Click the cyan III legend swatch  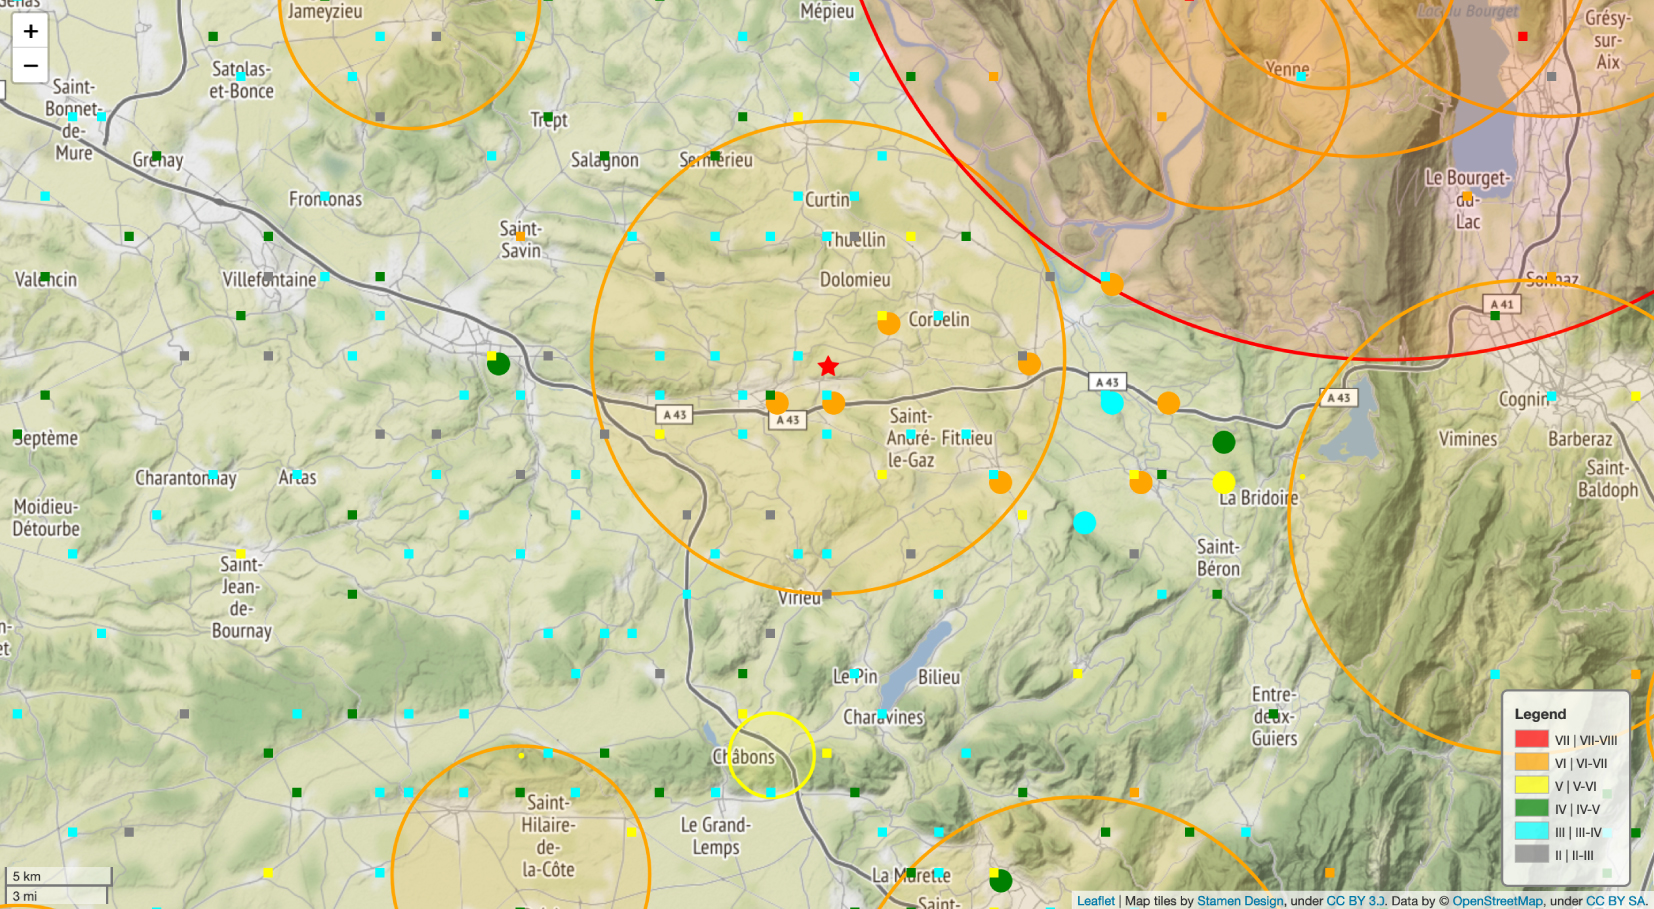[1531, 832]
